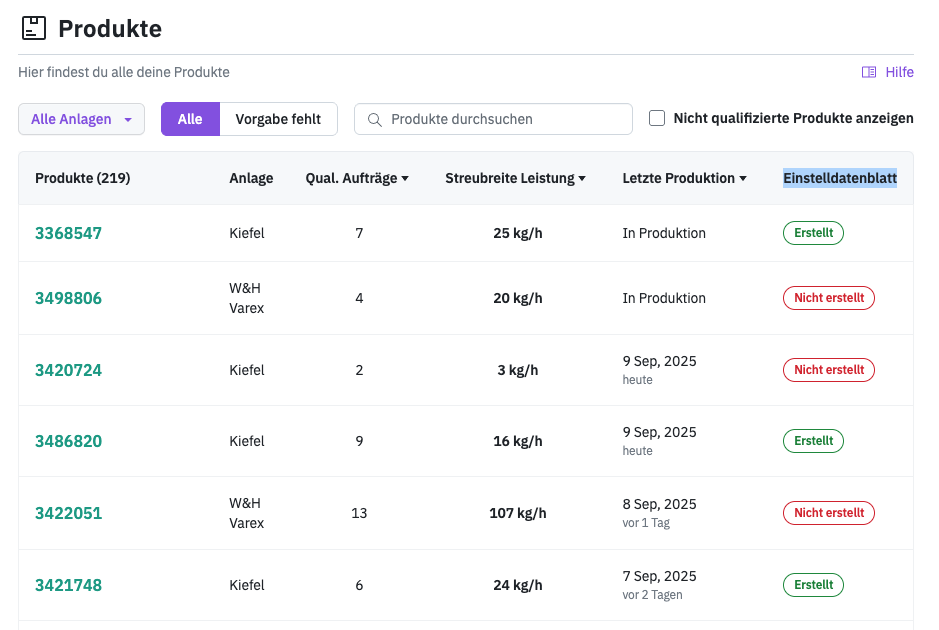The height and width of the screenshot is (630, 939).
Task: Click the magnifier icon in search field
Action: tap(375, 119)
